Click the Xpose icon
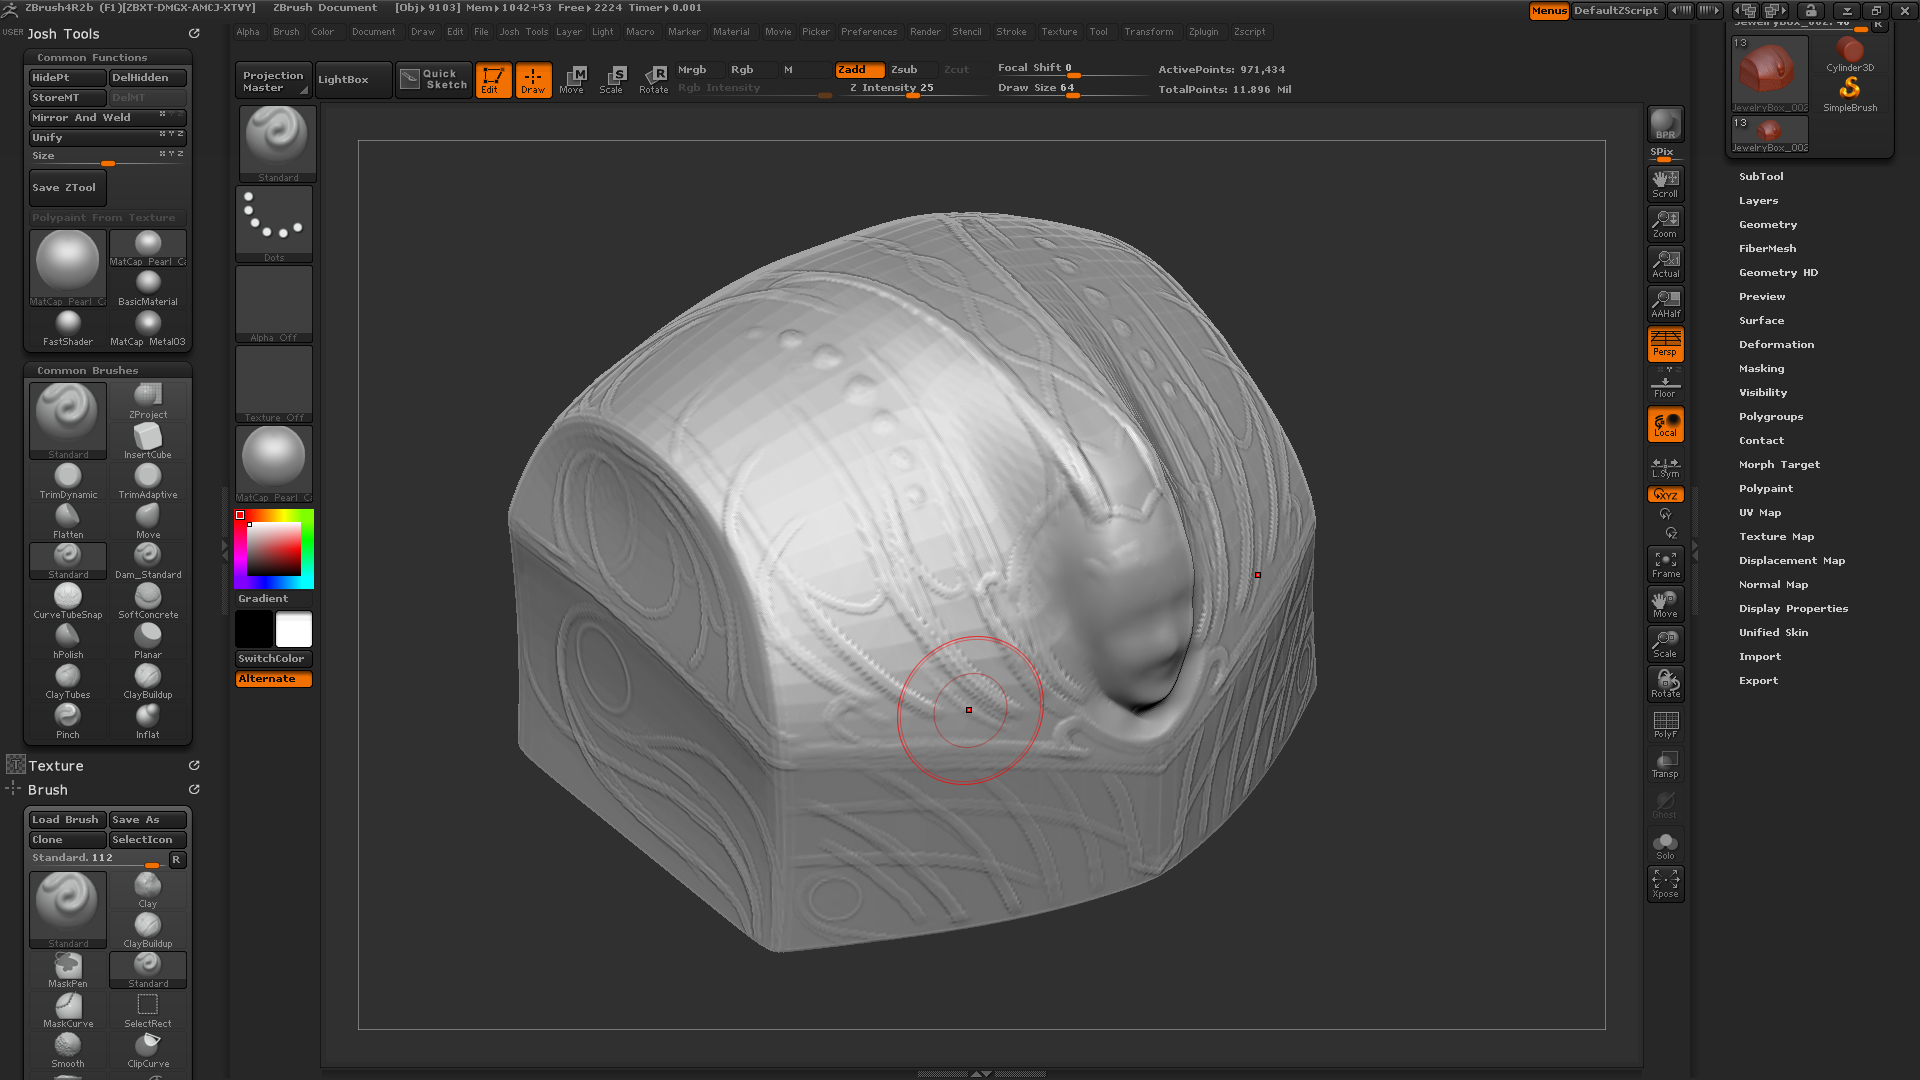1920x1080 pixels. click(1665, 884)
